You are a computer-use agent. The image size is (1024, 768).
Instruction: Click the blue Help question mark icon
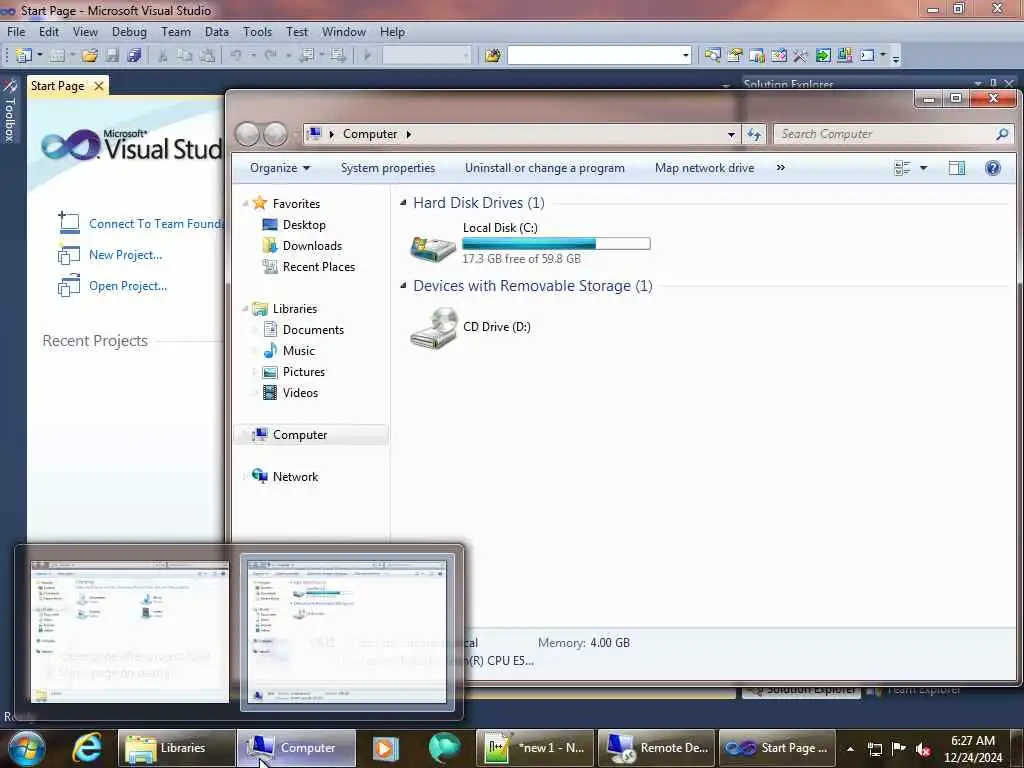point(993,168)
